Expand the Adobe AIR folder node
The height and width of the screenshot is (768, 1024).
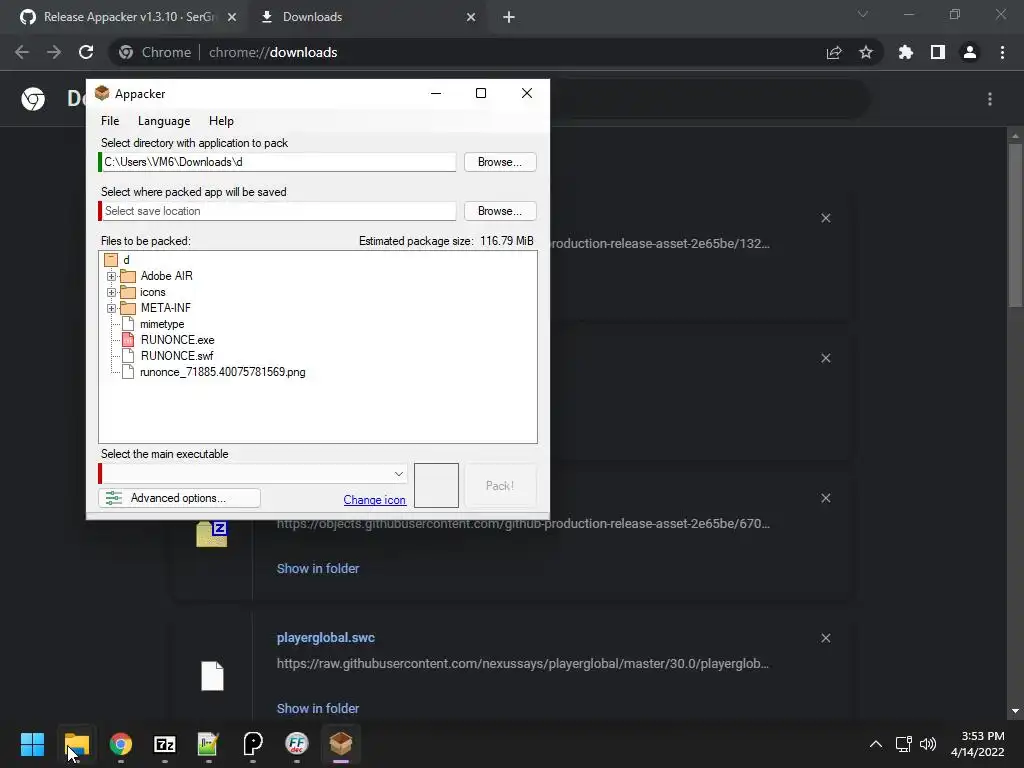click(x=111, y=276)
